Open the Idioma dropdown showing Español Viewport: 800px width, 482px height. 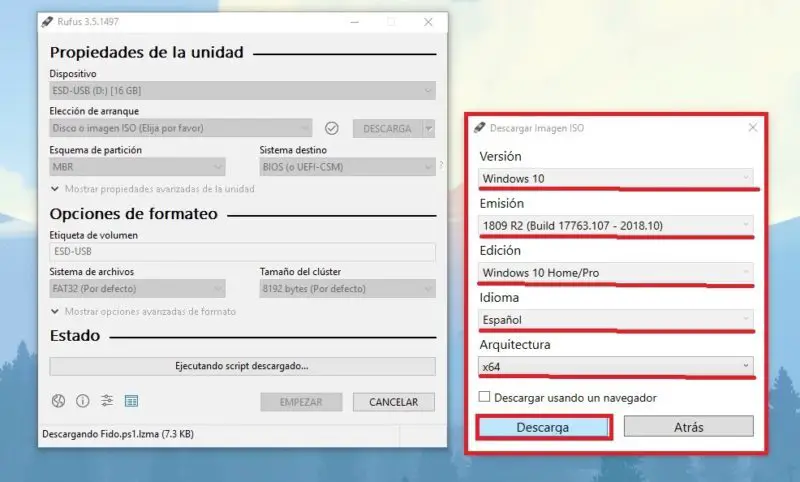pyautogui.click(x=616, y=319)
